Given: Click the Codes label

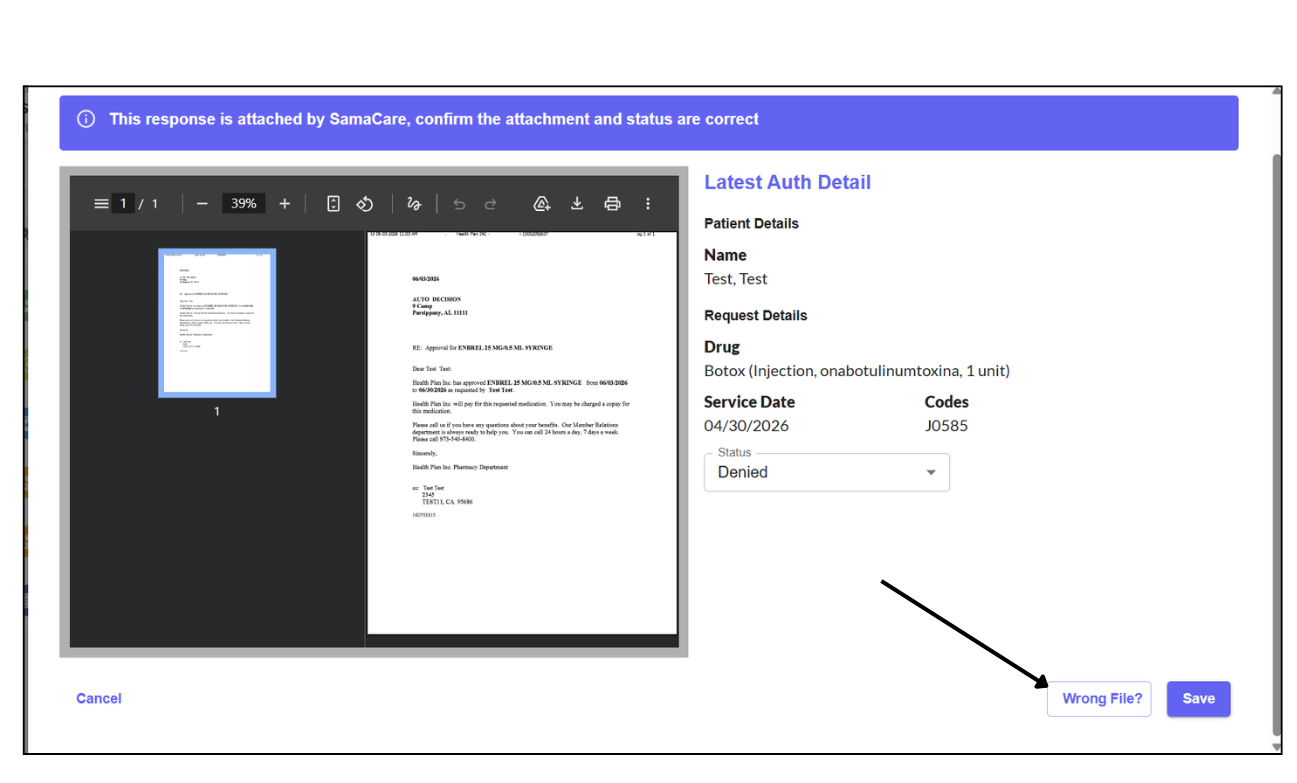Looking at the screenshot, I should pos(947,402).
